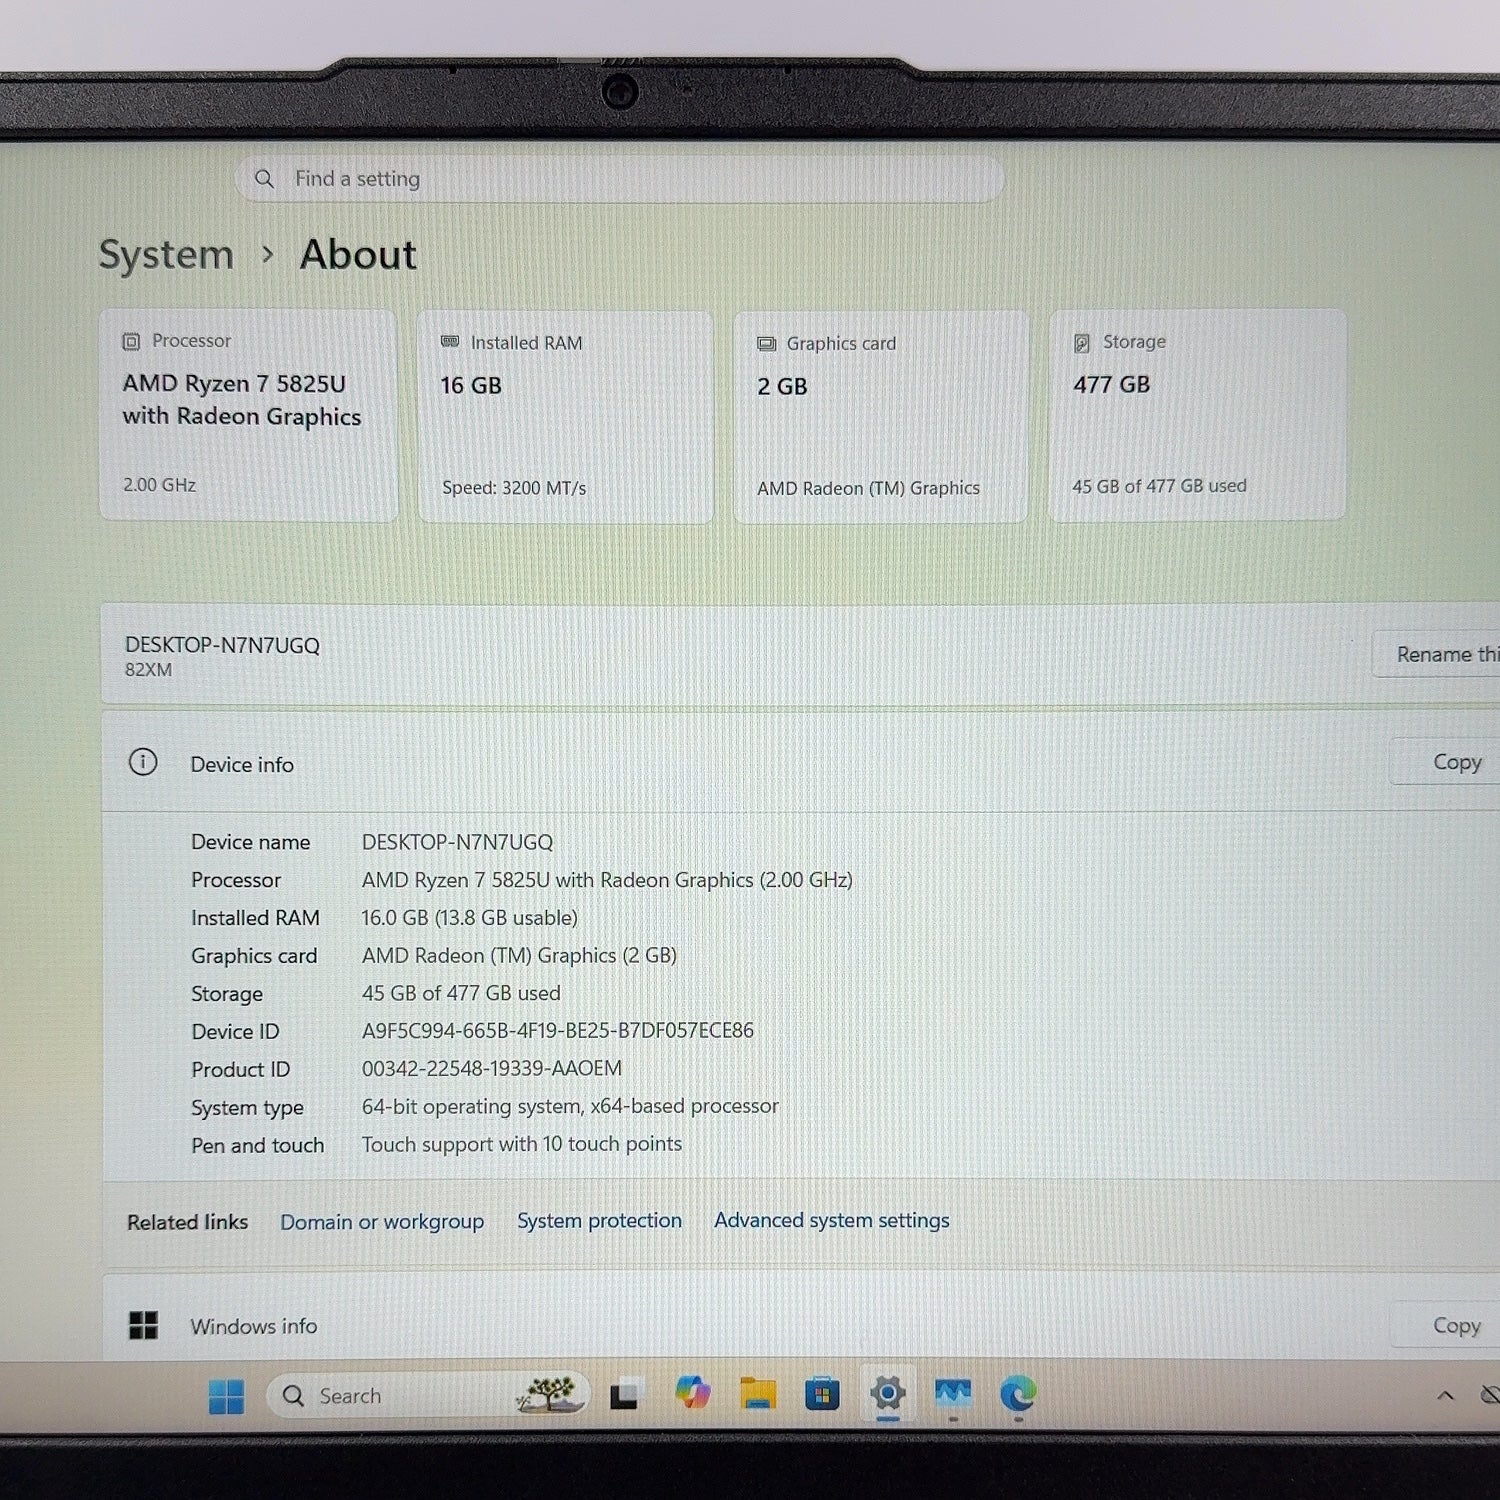Select the Settings gear taskbar icon

887,1393
